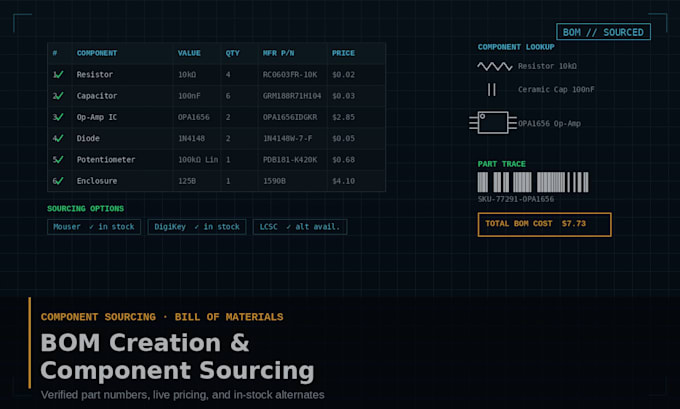Click the Verified part numbers subtitle text
The image size is (680, 409).
pyautogui.click(x=183, y=395)
